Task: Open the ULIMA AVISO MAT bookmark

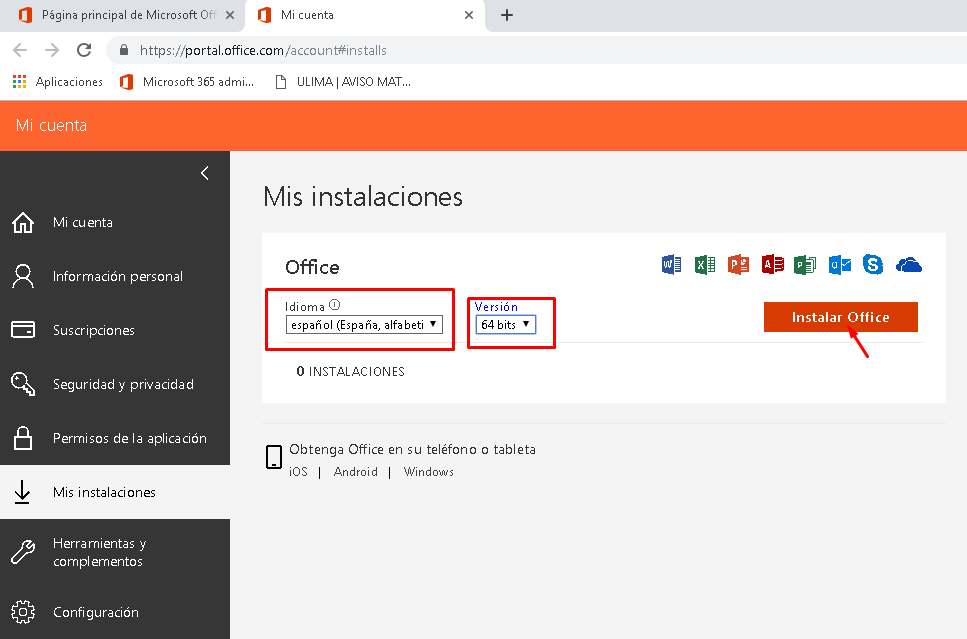Action: (x=342, y=81)
